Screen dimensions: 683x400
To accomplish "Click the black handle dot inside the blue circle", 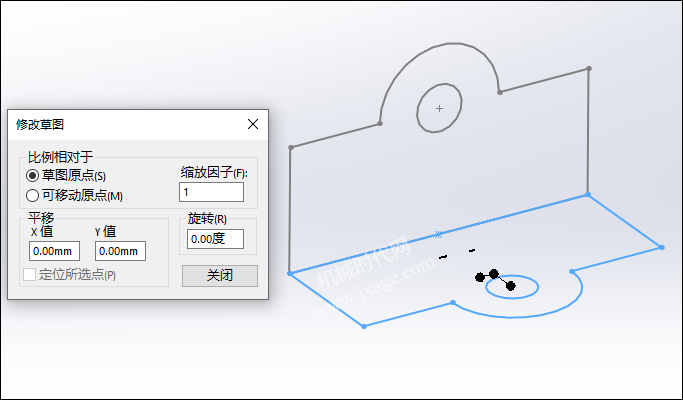I will click(x=511, y=286).
